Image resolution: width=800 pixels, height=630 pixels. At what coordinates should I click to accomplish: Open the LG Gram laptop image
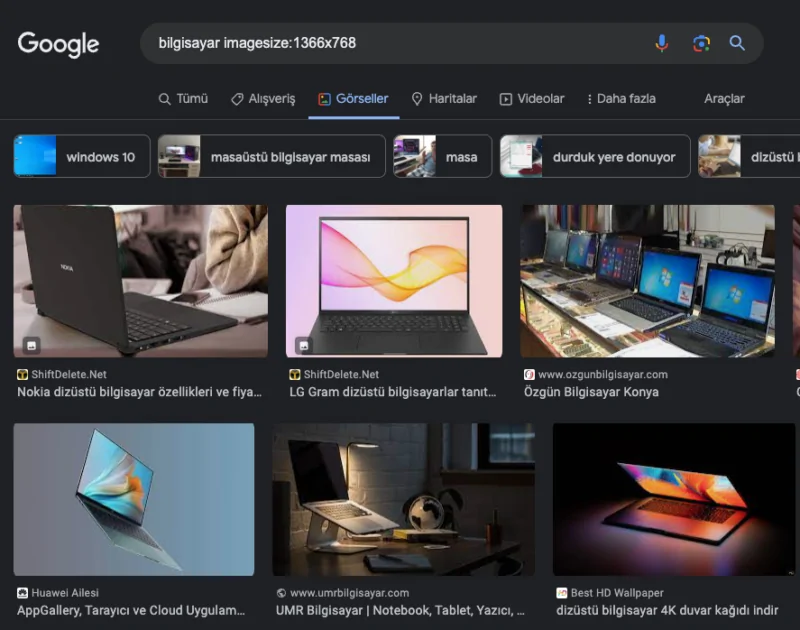394,281
